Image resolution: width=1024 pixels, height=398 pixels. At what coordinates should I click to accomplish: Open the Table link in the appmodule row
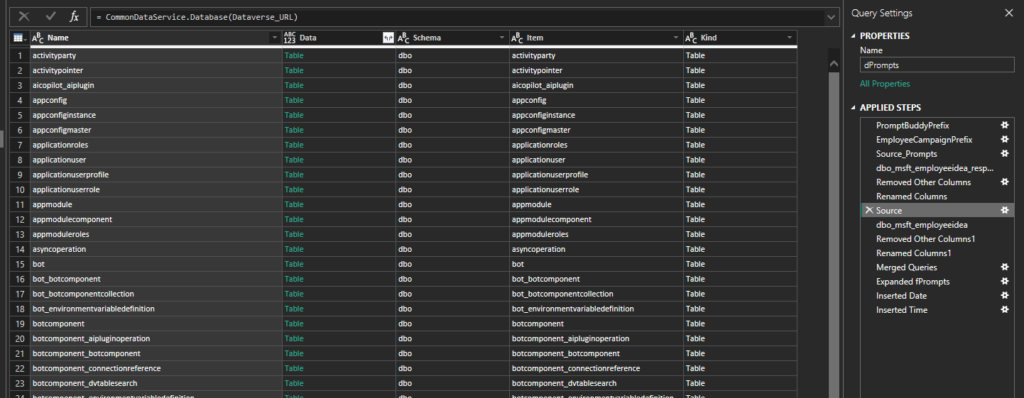click(294, 205)
